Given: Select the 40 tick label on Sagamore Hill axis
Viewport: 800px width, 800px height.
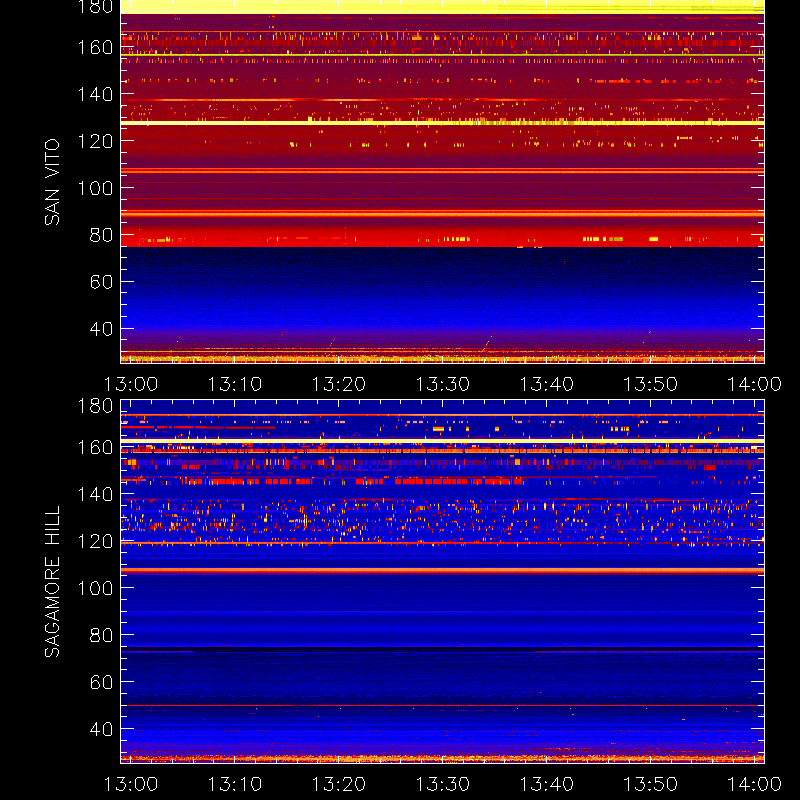Looking at the screenshot, I should [101, 729].
